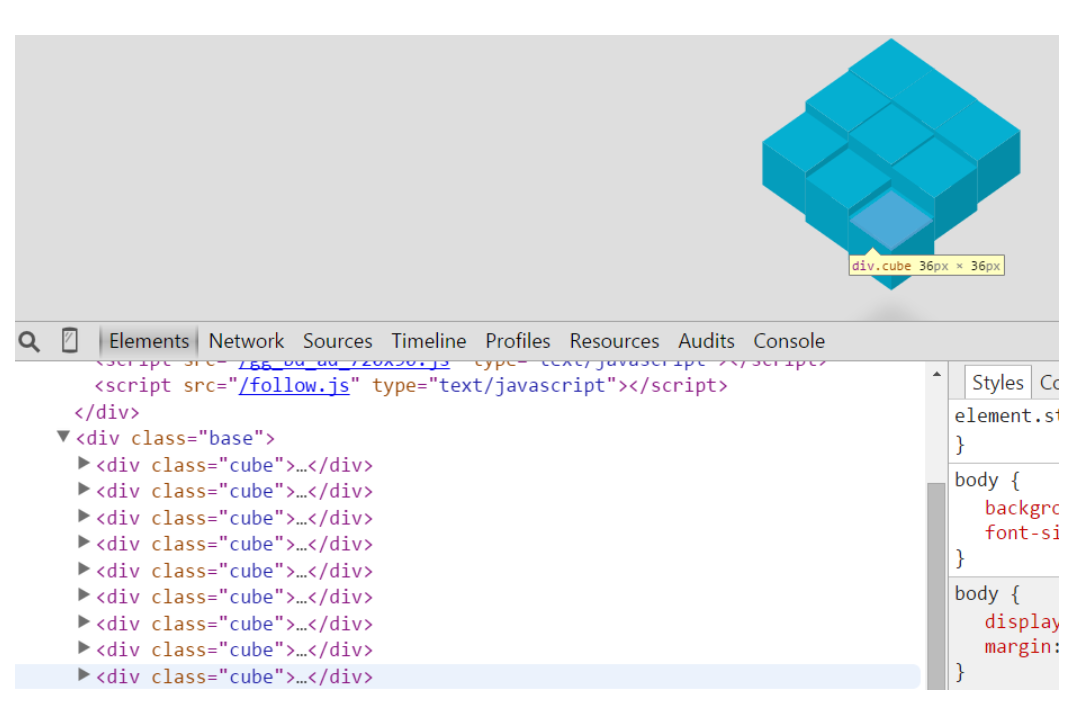
Task: Switch to the Timeline tab
Action: pos(428,341)
